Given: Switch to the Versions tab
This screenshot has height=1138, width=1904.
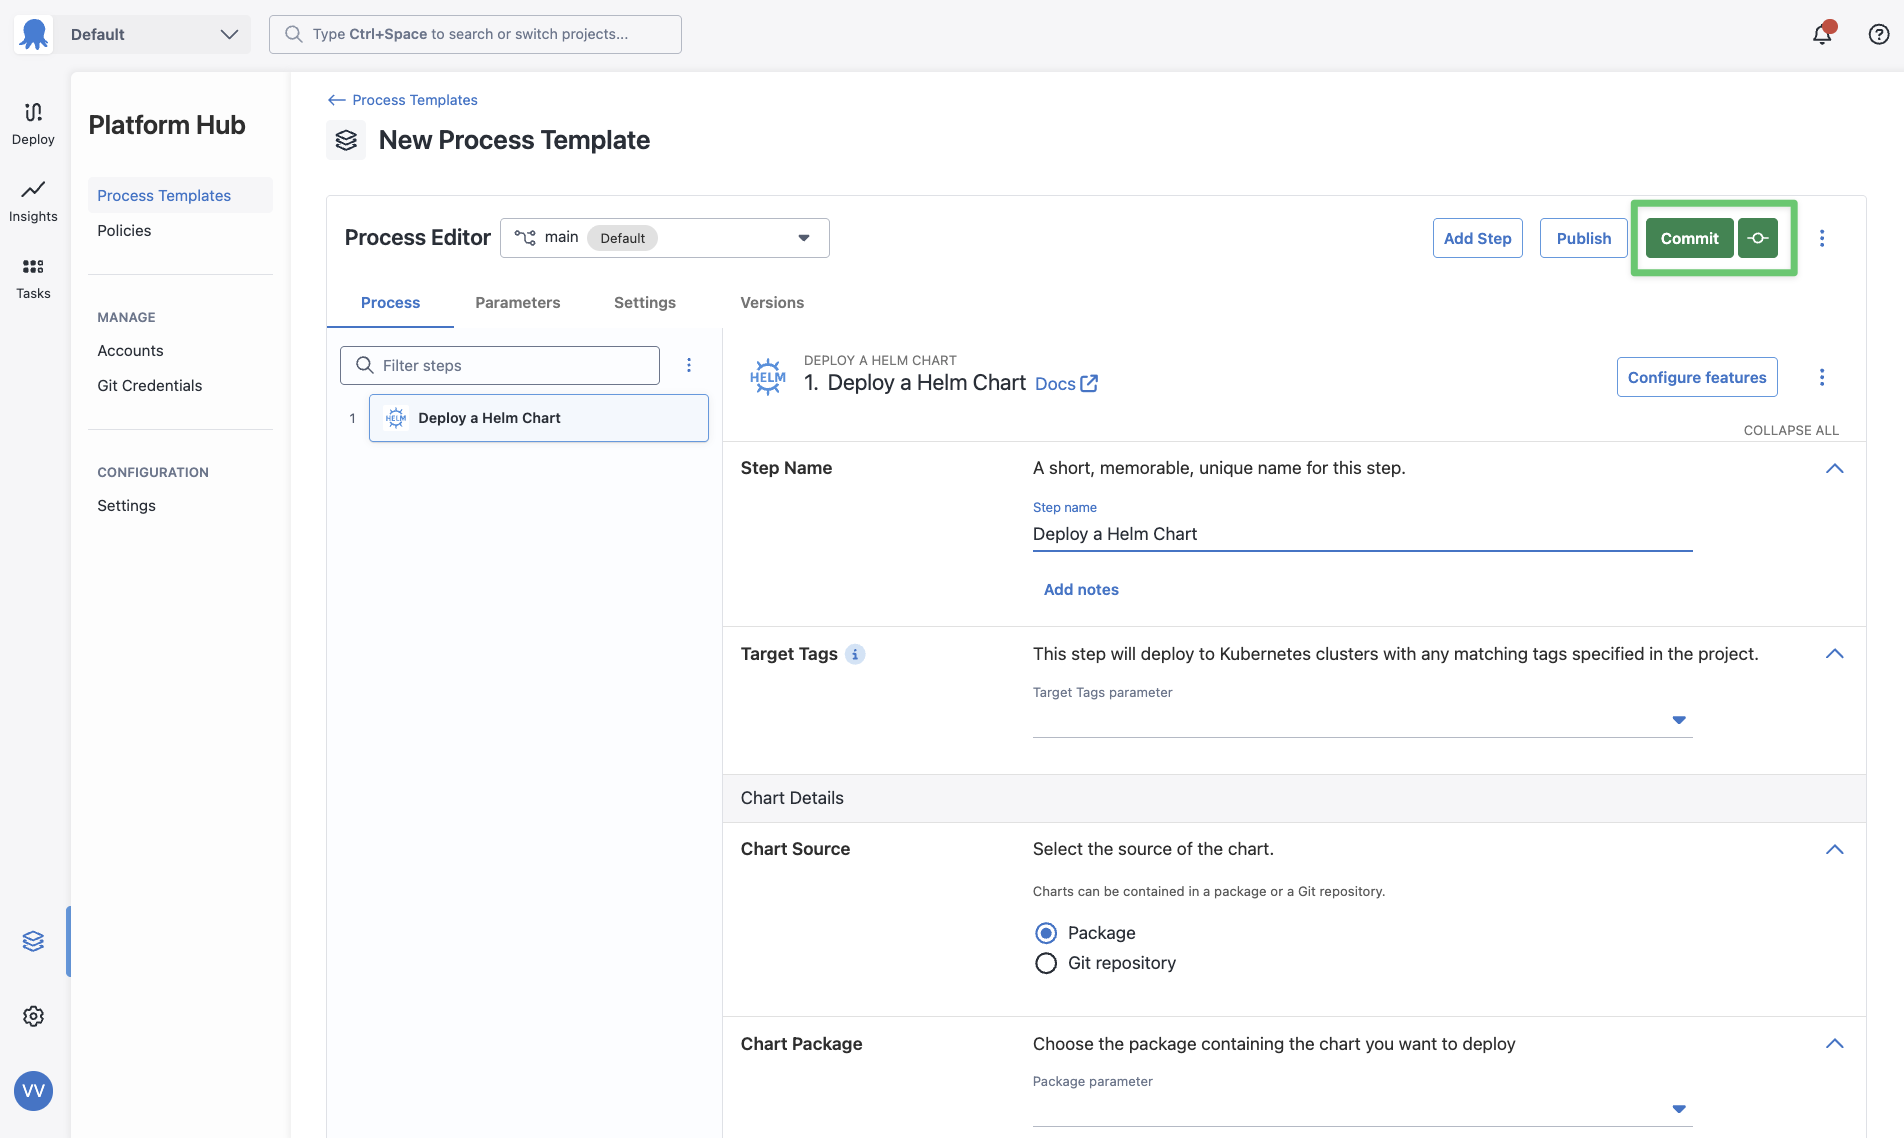Looking at the screenshot, I should click(771, 302).
